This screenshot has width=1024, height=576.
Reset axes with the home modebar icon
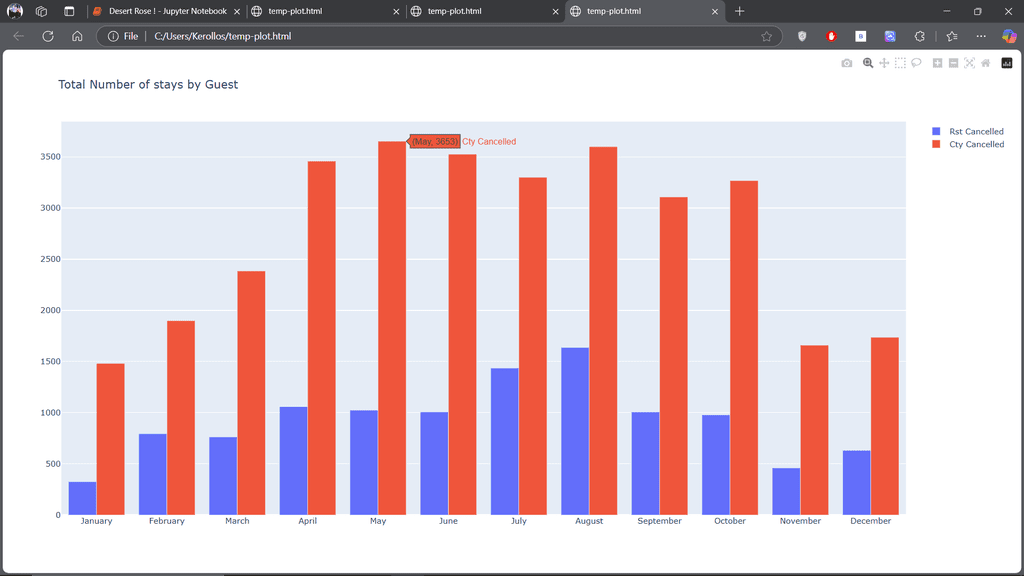(985, 63)
